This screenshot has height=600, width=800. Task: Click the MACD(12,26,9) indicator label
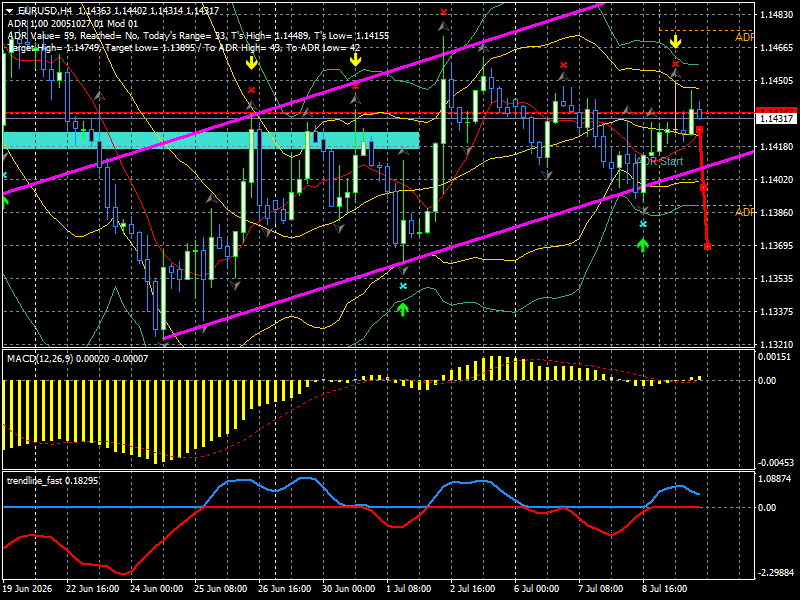(x=78, y=359)
